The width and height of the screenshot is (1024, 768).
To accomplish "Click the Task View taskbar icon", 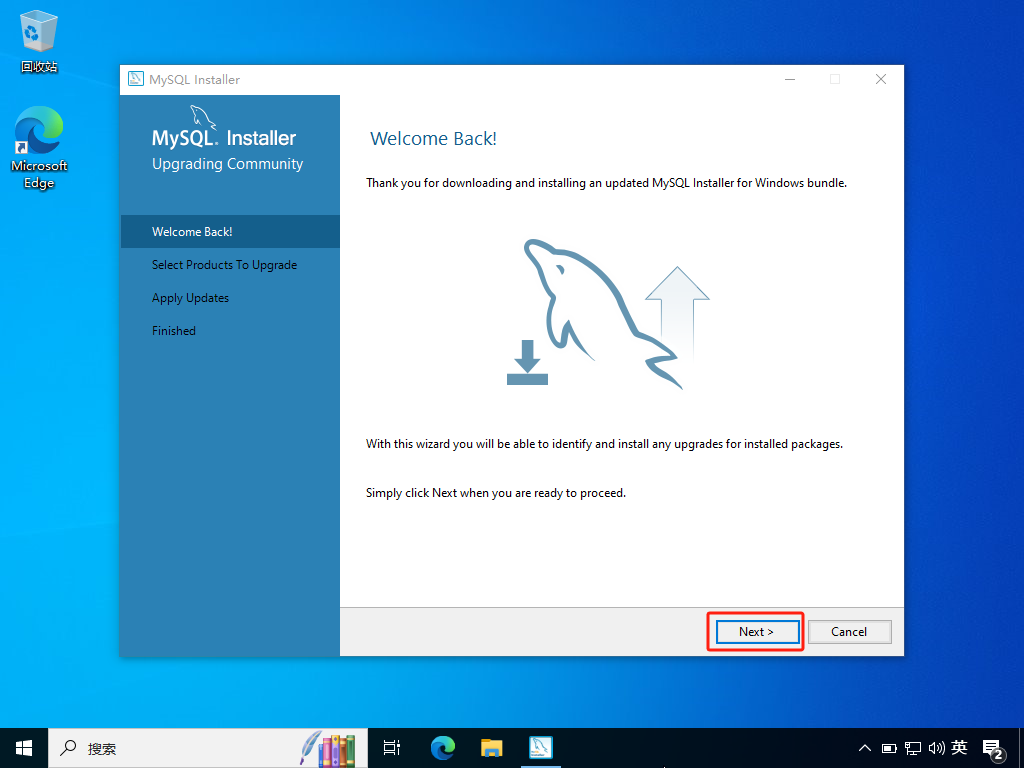I will tap(392, 748).
